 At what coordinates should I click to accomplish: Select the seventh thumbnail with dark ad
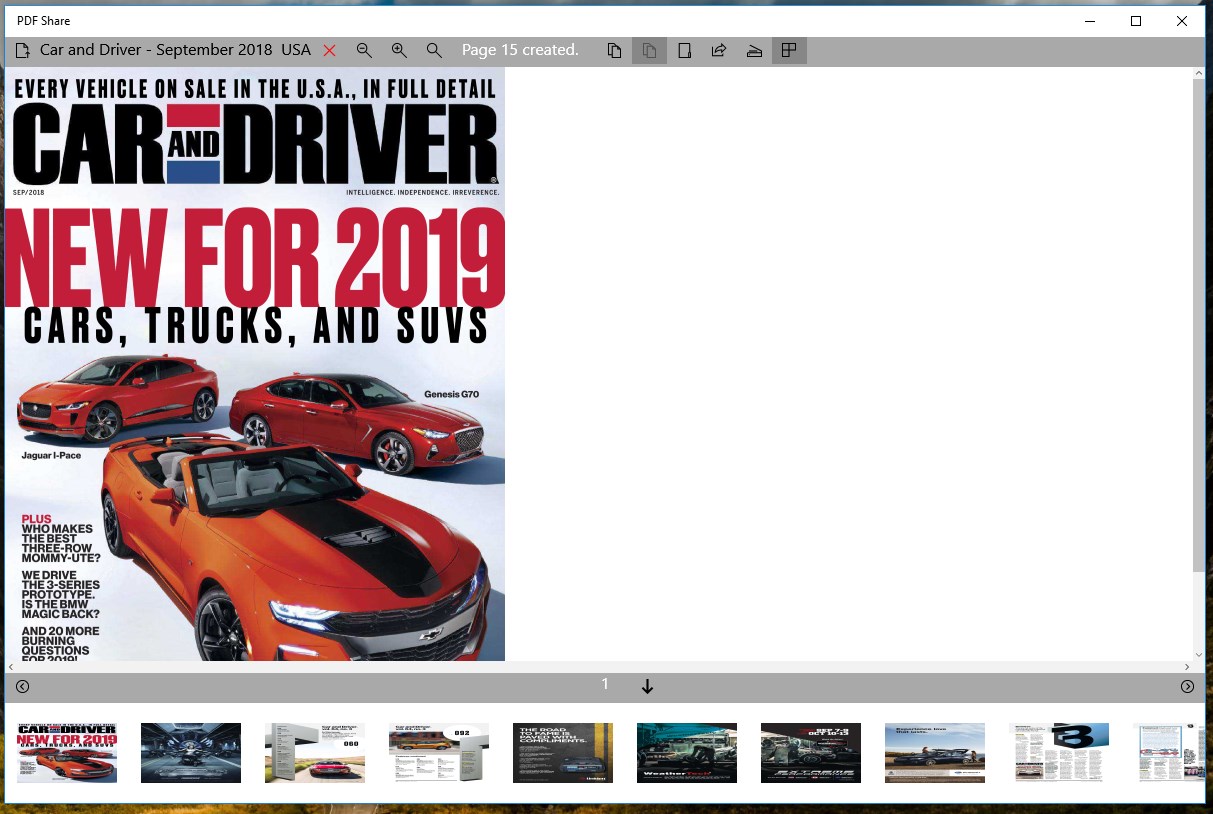point(811,752)
